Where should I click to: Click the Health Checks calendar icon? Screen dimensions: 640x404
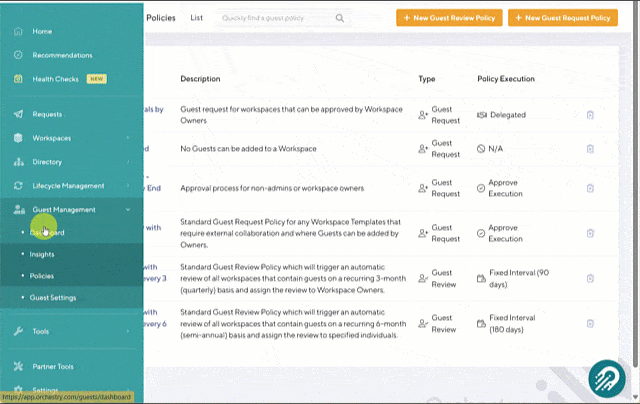pos(18,79)
